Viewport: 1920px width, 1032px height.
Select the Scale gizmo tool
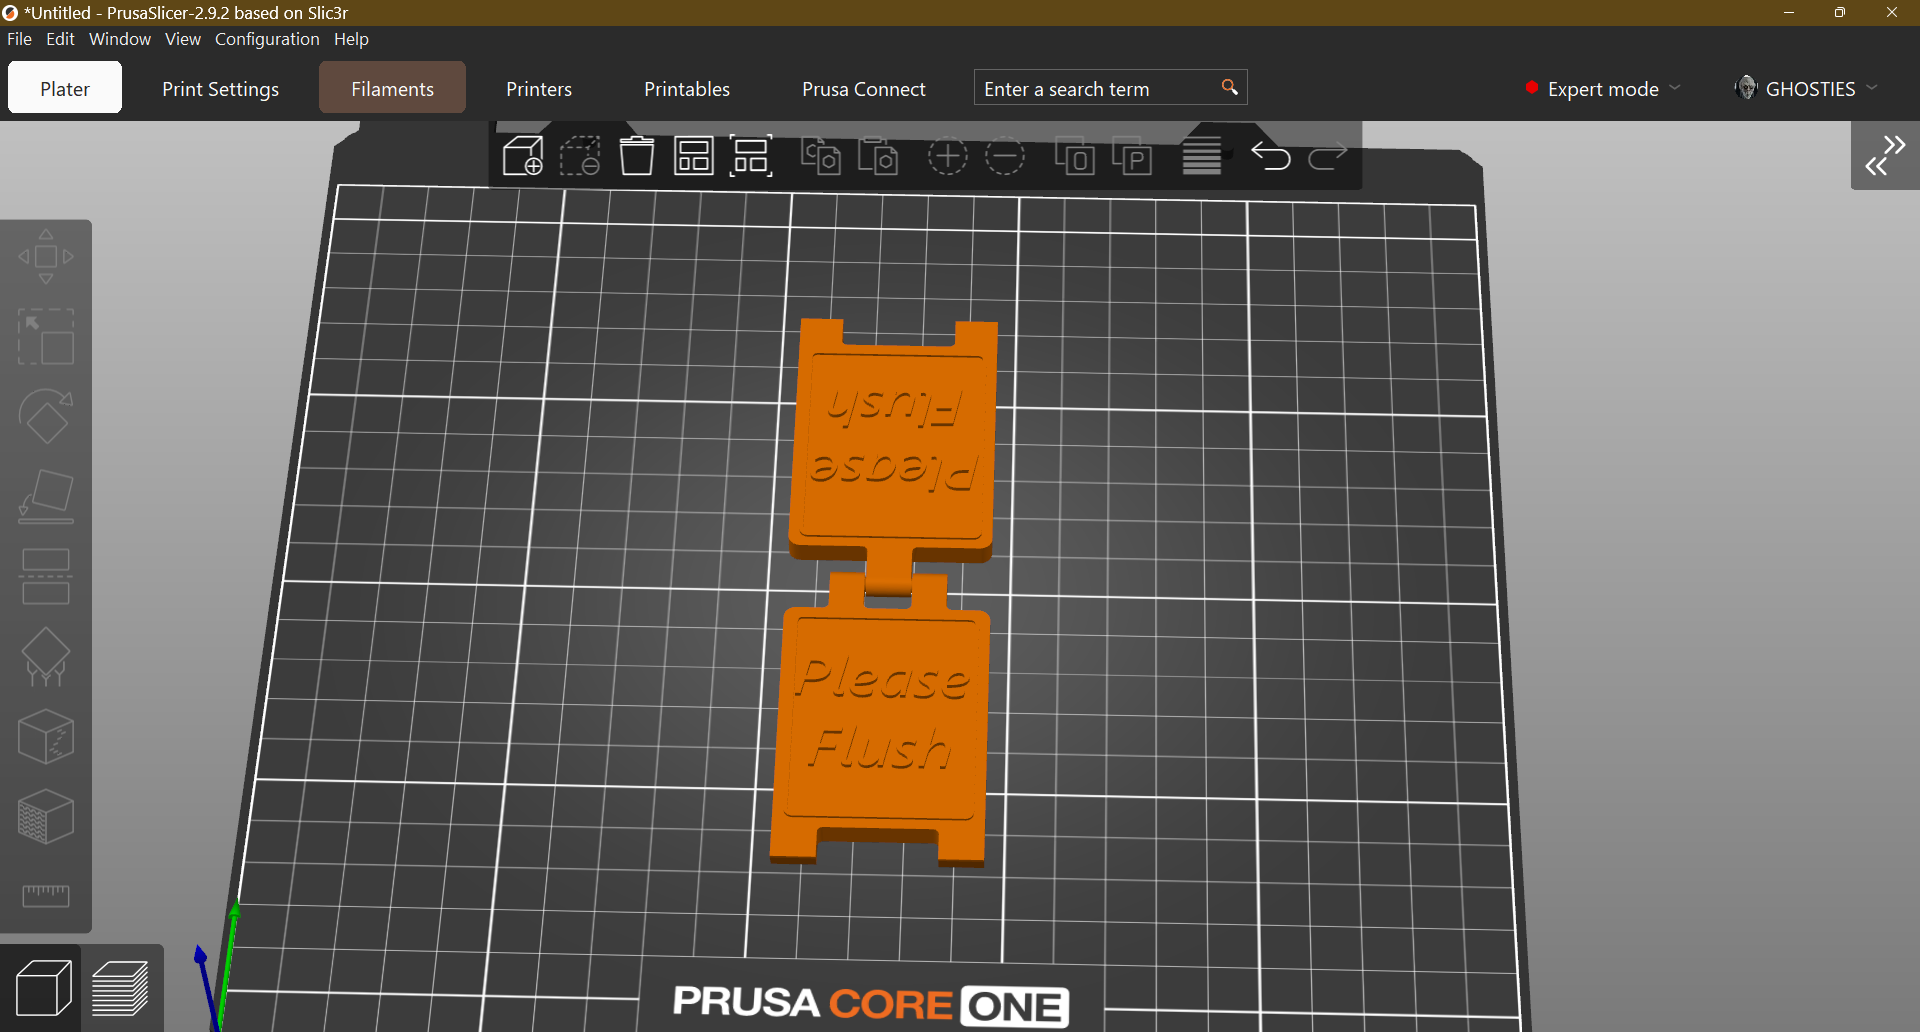coord(46,337)
